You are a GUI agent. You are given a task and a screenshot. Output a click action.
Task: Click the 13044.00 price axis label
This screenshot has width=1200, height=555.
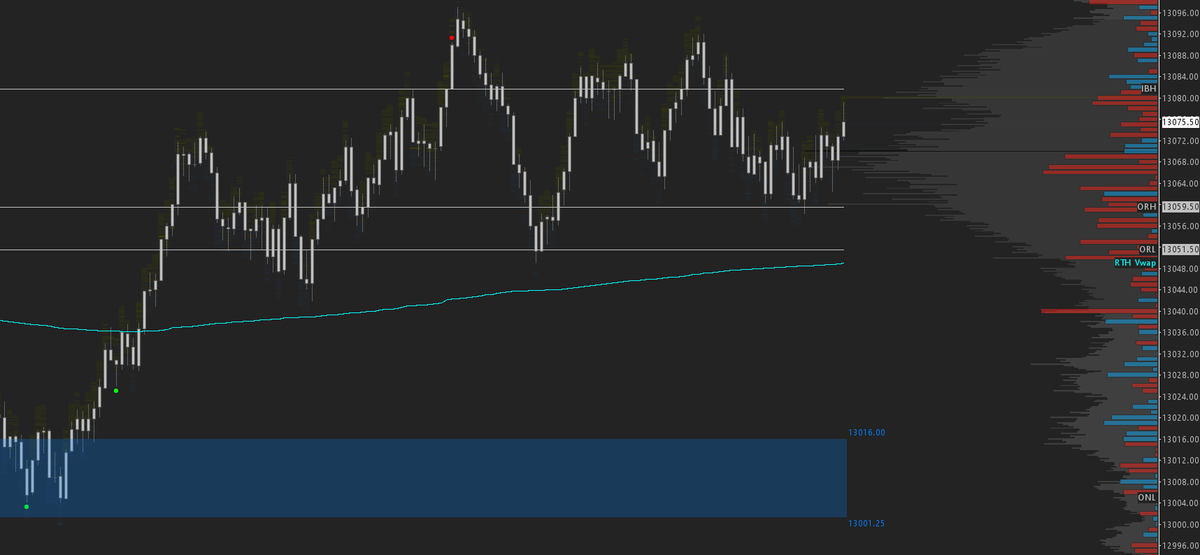(x=1181, y=290)
